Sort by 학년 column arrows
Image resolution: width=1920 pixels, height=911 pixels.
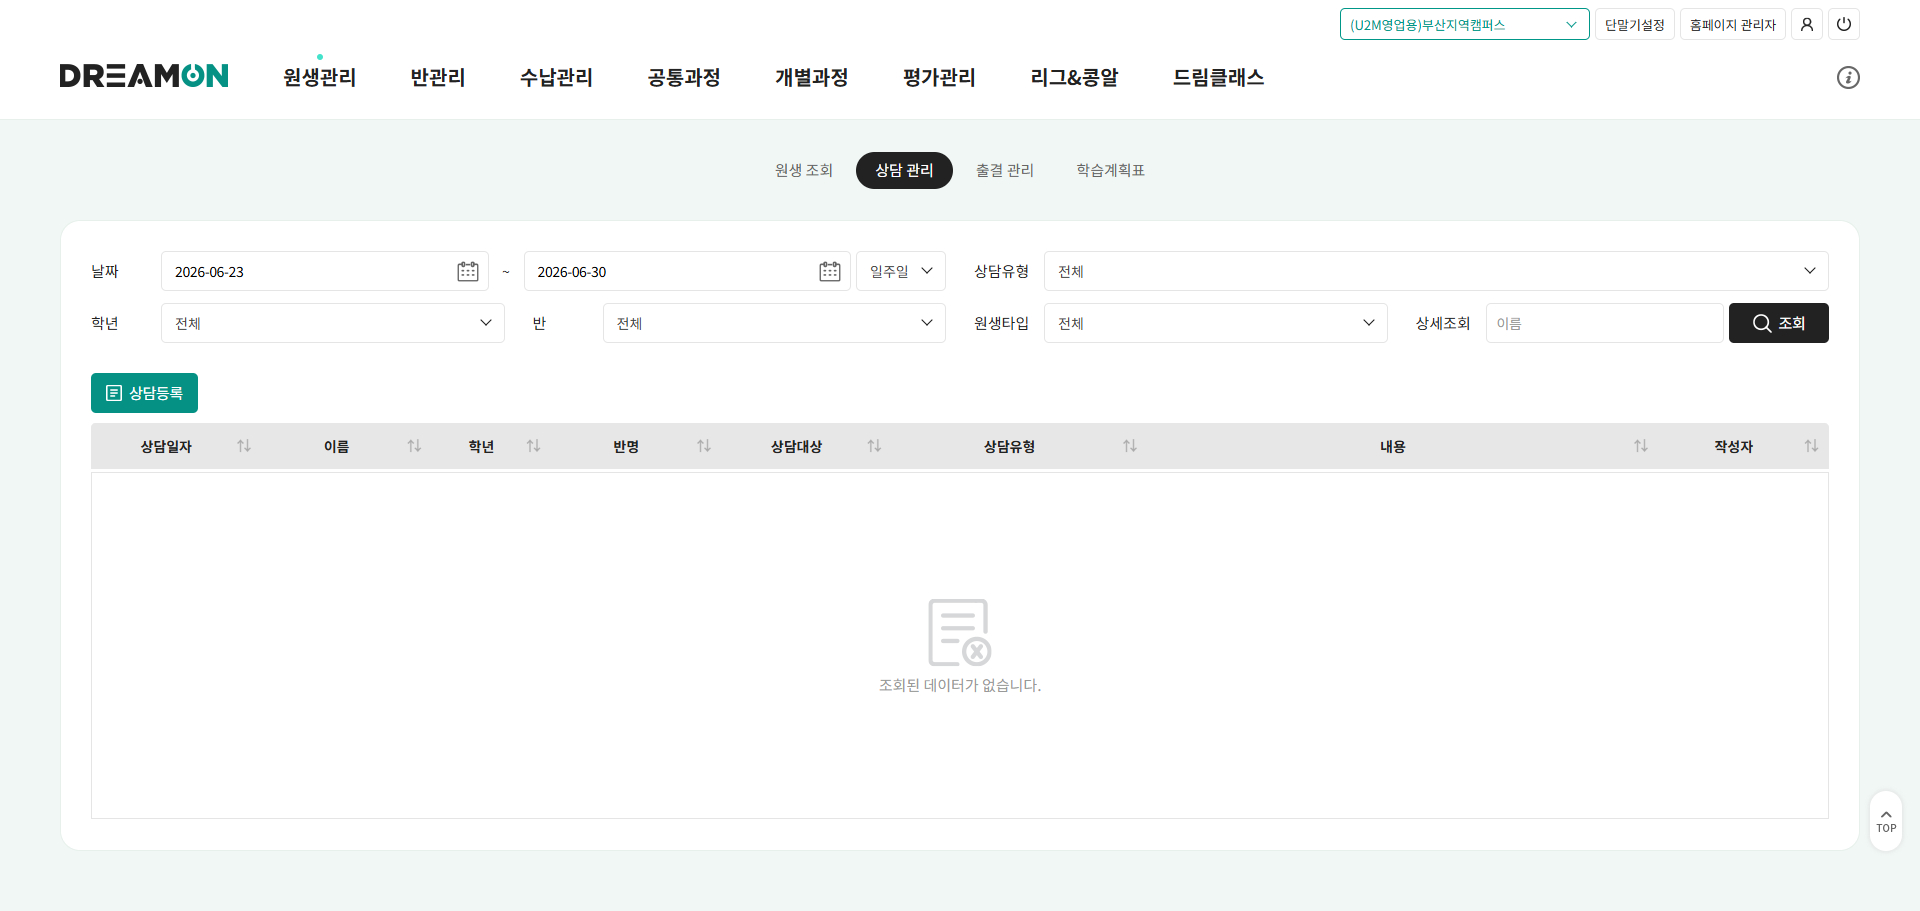point(533,446)
